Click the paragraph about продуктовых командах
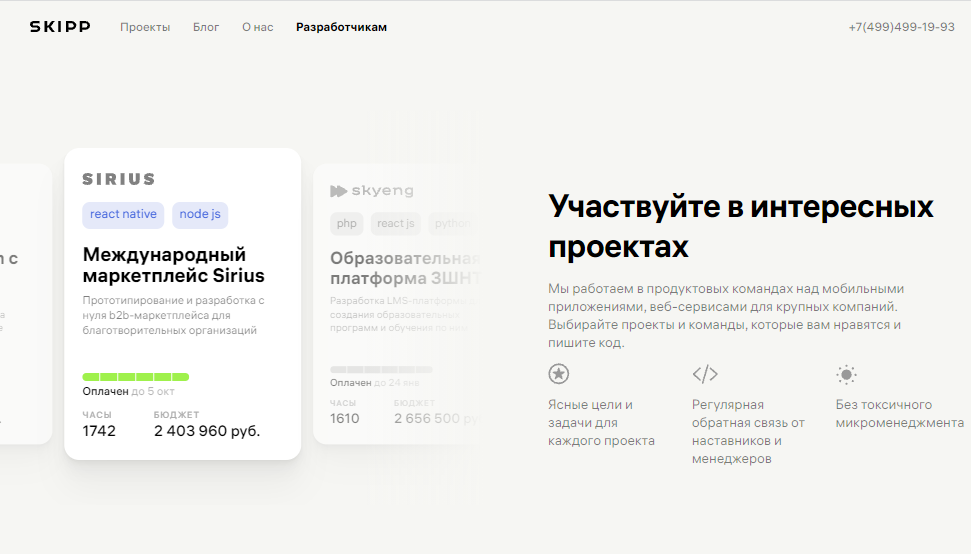The height and width of the screenshot is (554, 971). (x=726, y=316)
